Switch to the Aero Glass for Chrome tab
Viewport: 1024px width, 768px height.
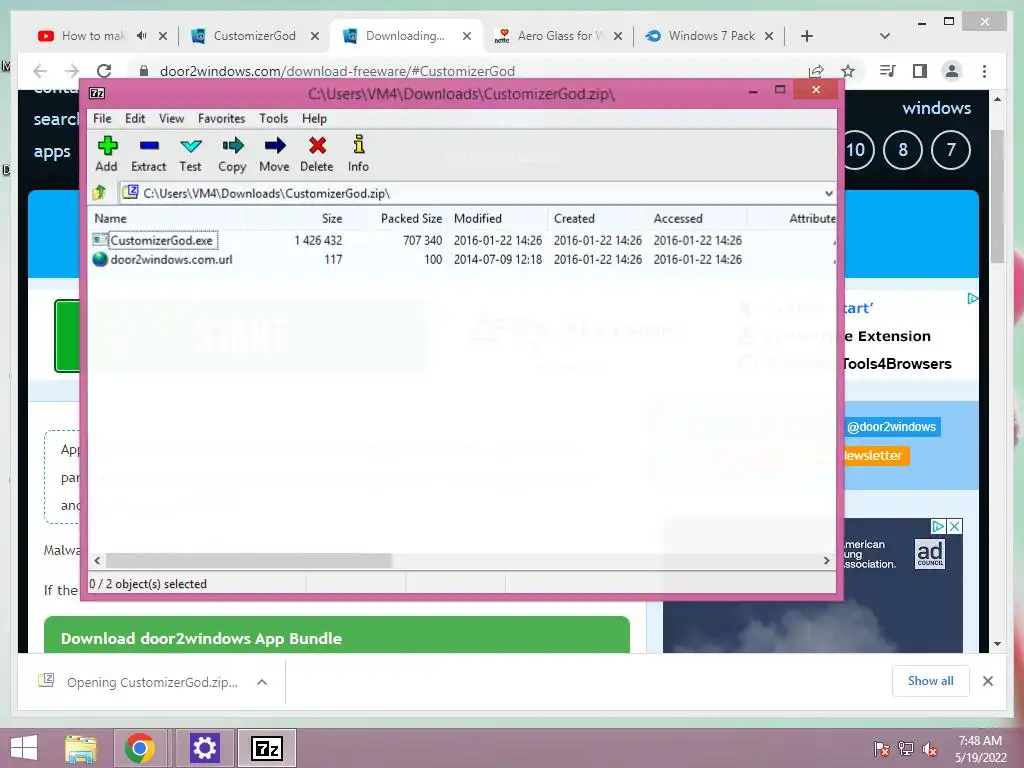(x=558, y=36)
